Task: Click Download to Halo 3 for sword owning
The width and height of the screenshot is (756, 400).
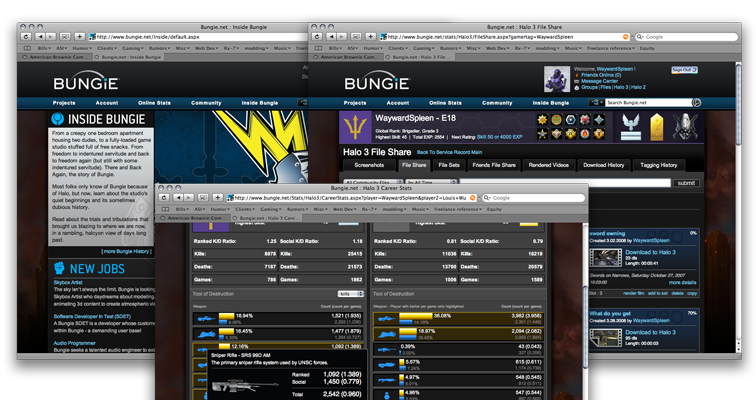Action: 650,252
